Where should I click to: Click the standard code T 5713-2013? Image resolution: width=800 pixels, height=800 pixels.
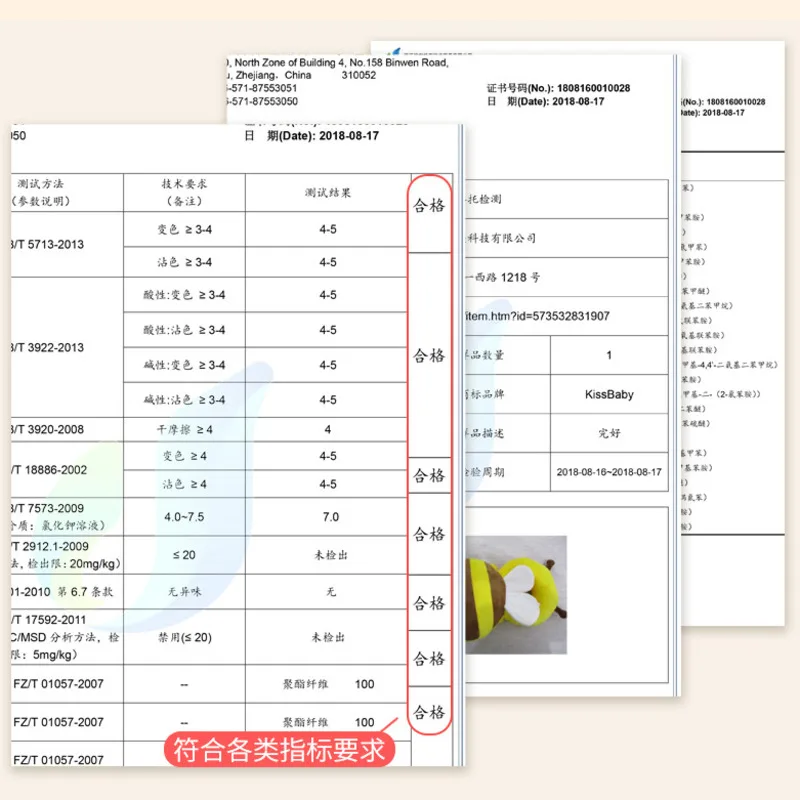(x=49, y=244)
